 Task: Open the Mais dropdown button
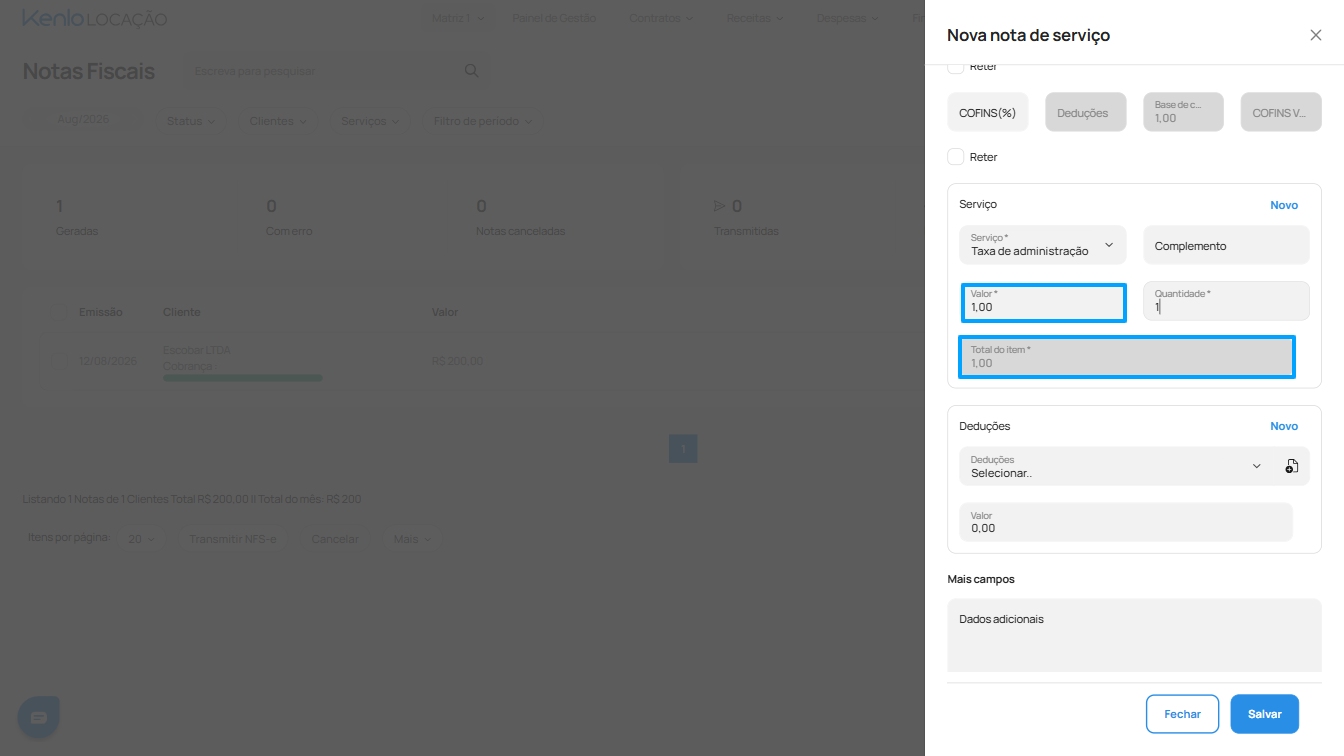[412, 539]
